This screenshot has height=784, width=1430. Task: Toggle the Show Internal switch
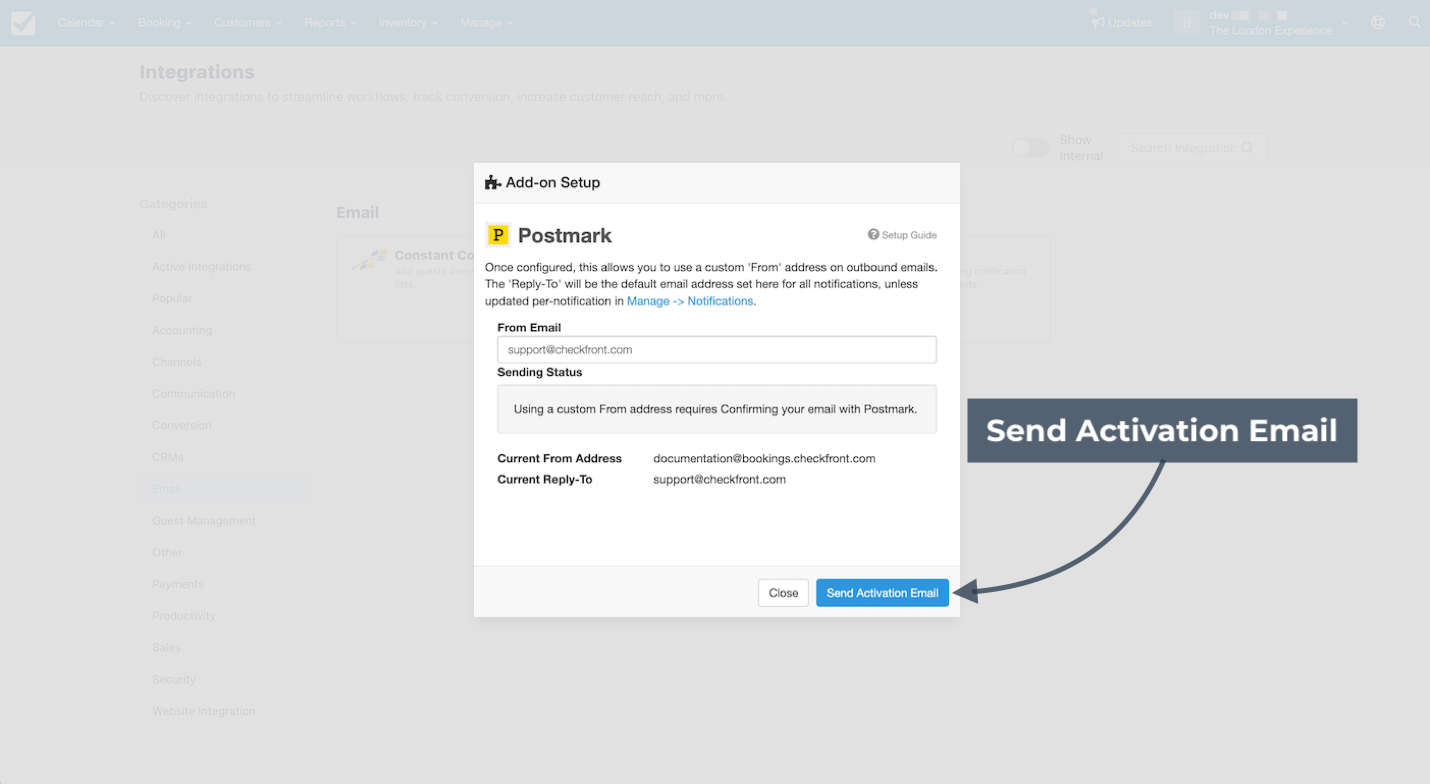point(1030,148)
